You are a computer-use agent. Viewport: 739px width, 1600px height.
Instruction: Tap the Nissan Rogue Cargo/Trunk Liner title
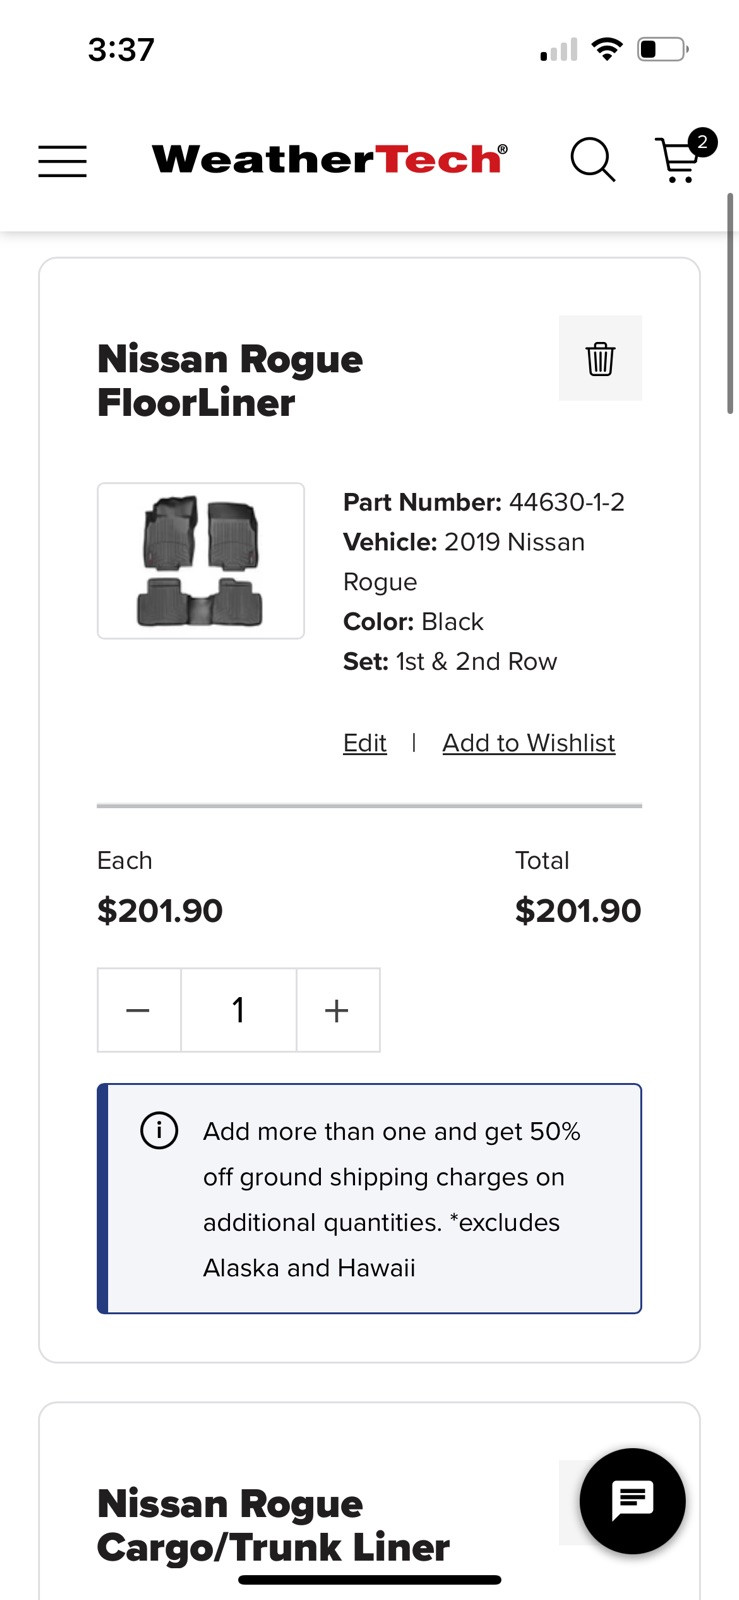point(272,1526)
